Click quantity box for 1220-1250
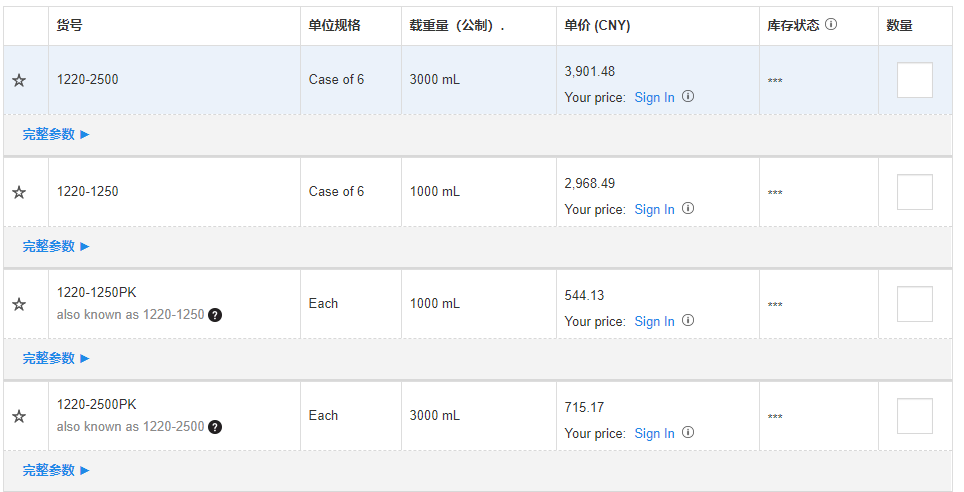 point(914,192)
